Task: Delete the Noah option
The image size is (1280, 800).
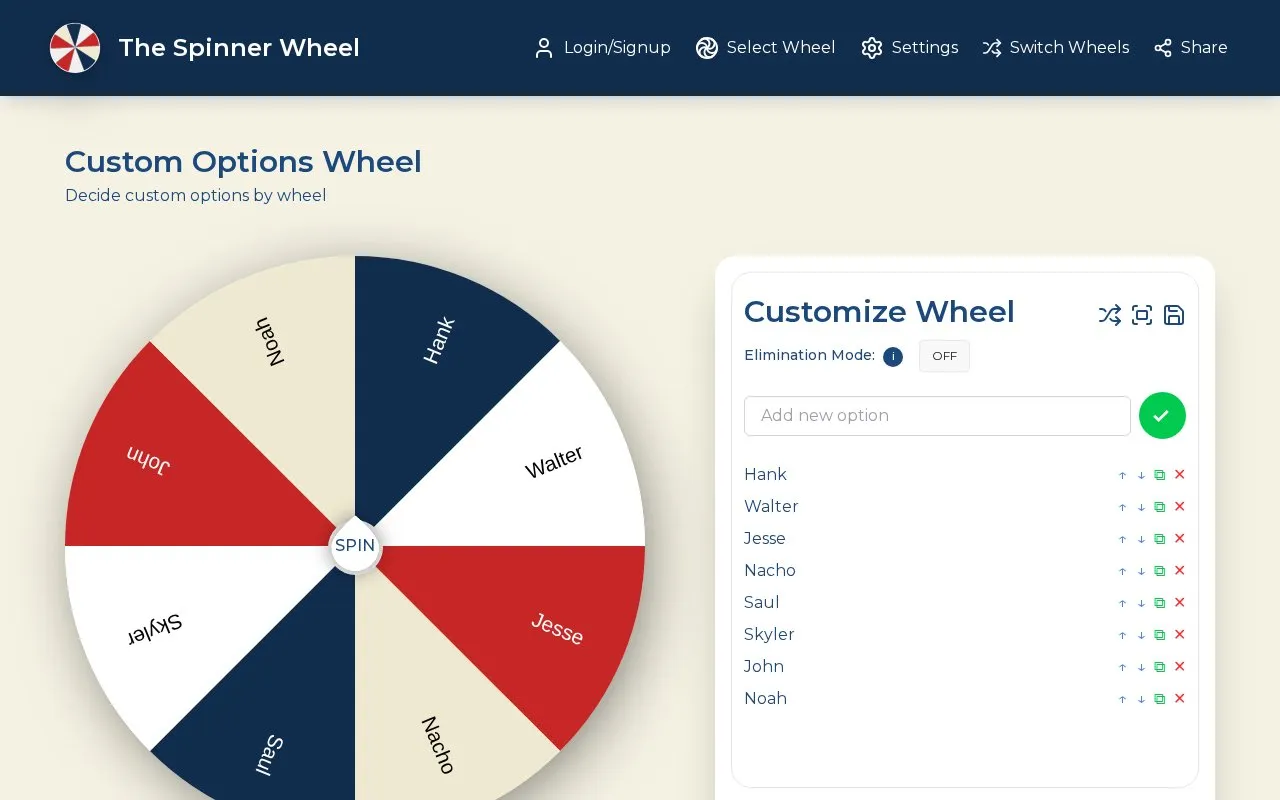Action: [1180, 699]
